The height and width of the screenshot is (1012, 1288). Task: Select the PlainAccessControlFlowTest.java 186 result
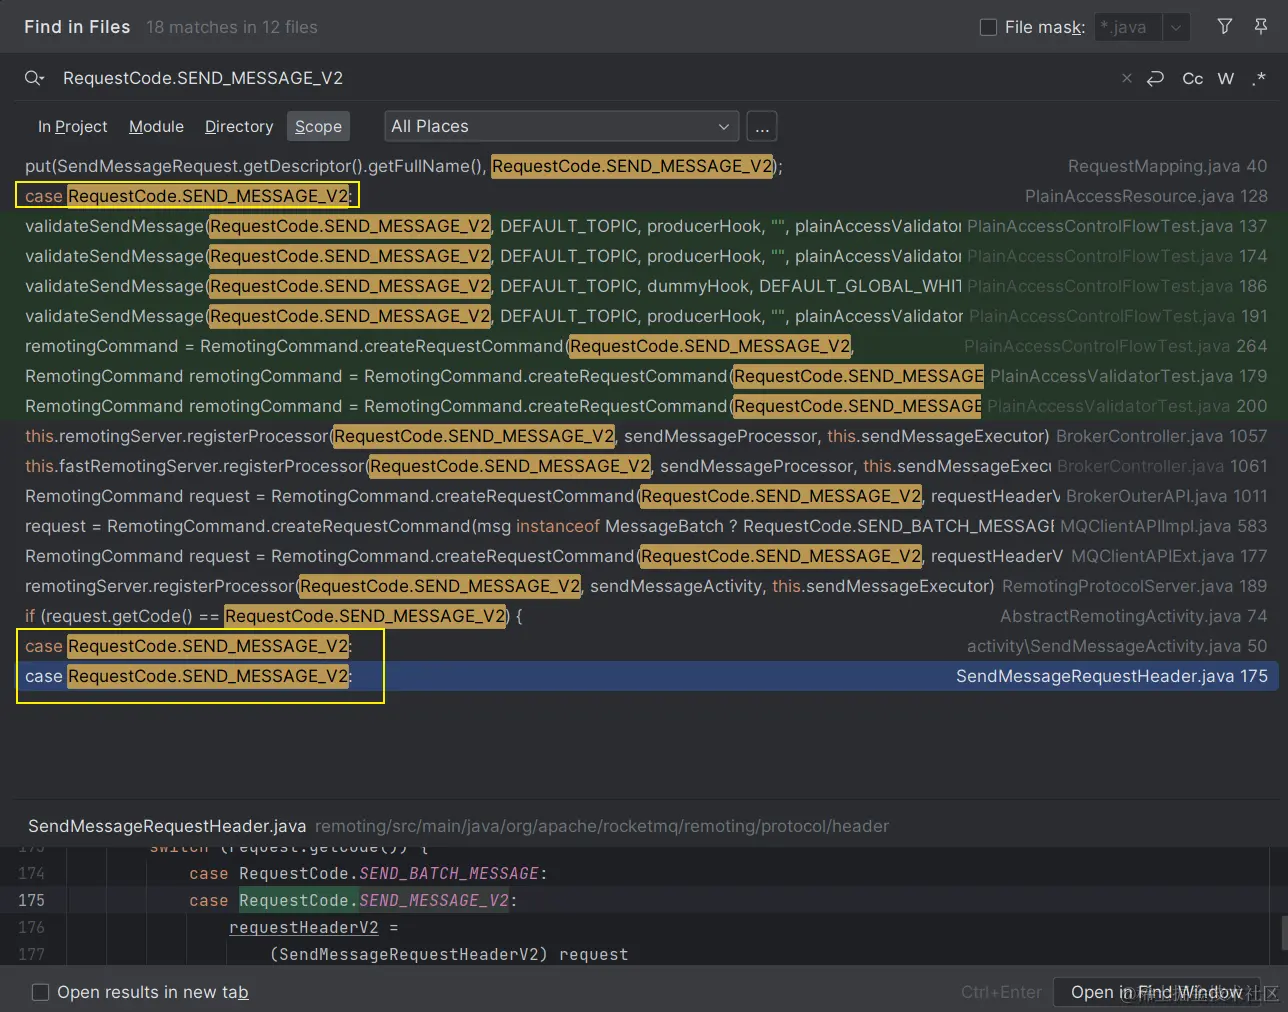click(646, 286)
